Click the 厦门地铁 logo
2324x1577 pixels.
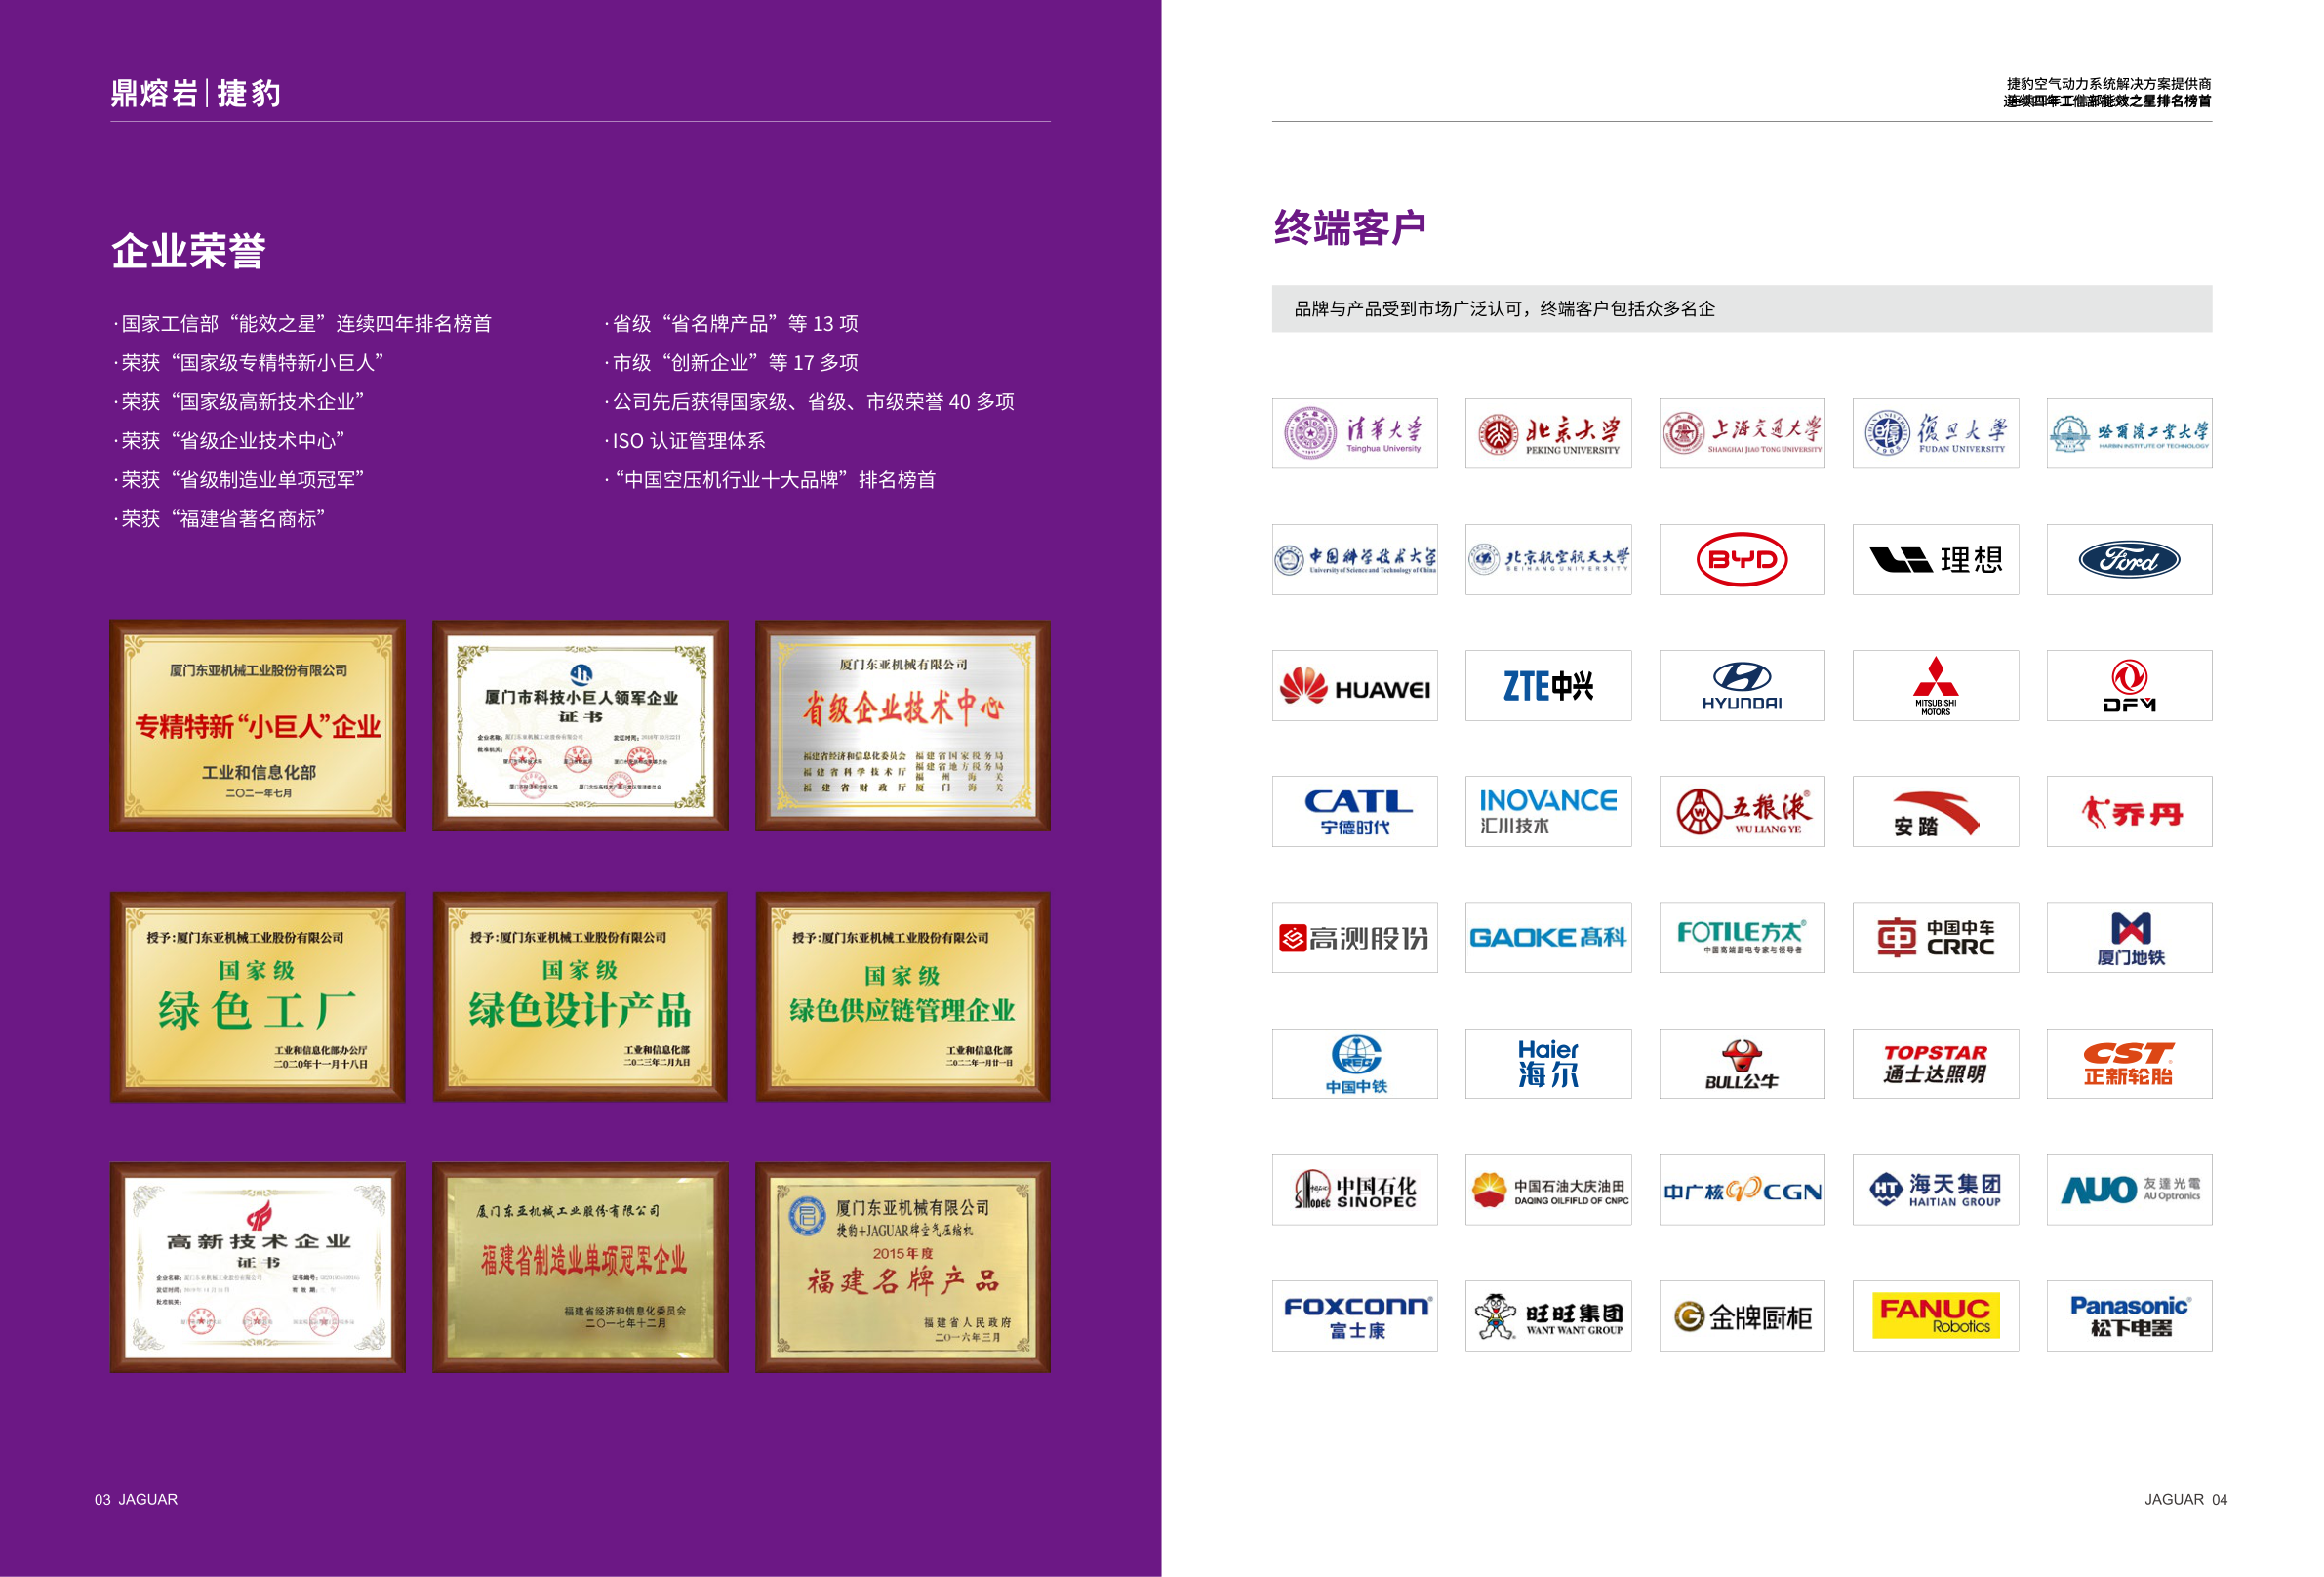click(x=2129, y=937)
